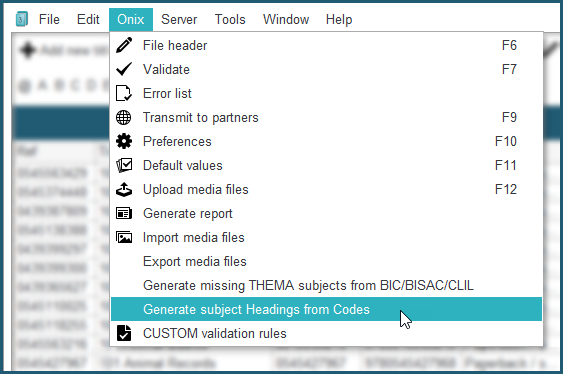Image resolution: width=563 pixels, height=374 pixels.
Task: Click the pencil icon beside File header
Action: pos(124,45)
